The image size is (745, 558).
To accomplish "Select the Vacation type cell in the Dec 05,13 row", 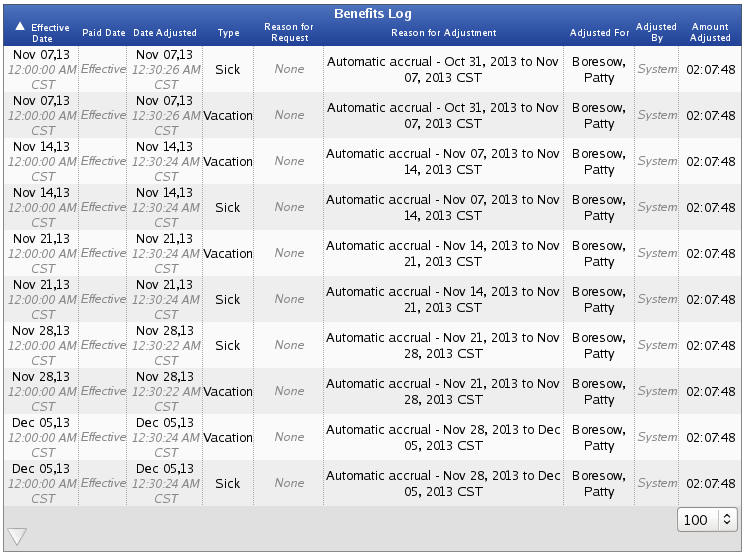I will click(228, 438).
